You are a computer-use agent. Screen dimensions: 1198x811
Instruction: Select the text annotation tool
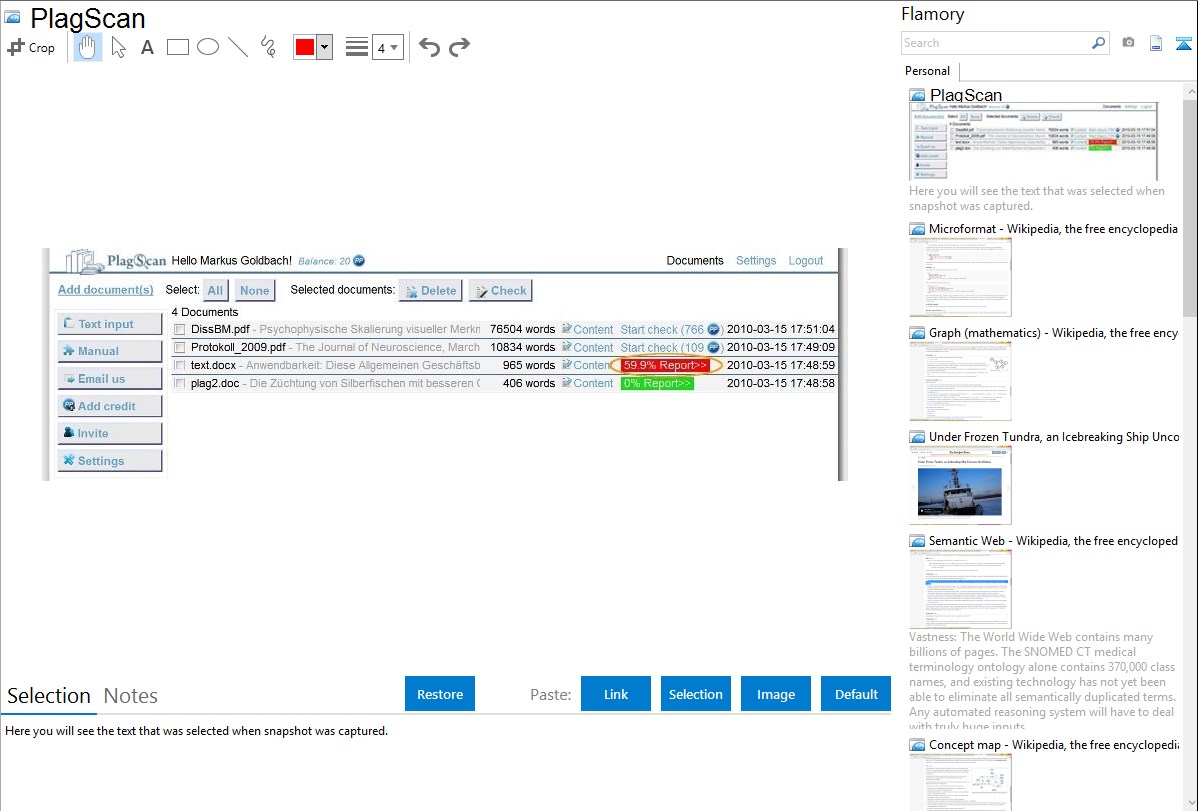coord(147,47)
